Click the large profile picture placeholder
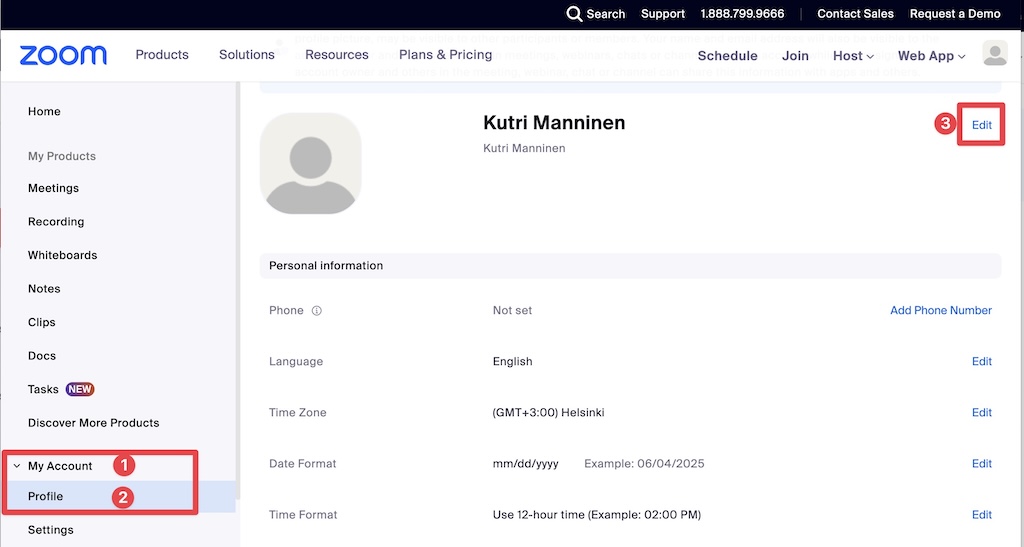 (310, 163)
